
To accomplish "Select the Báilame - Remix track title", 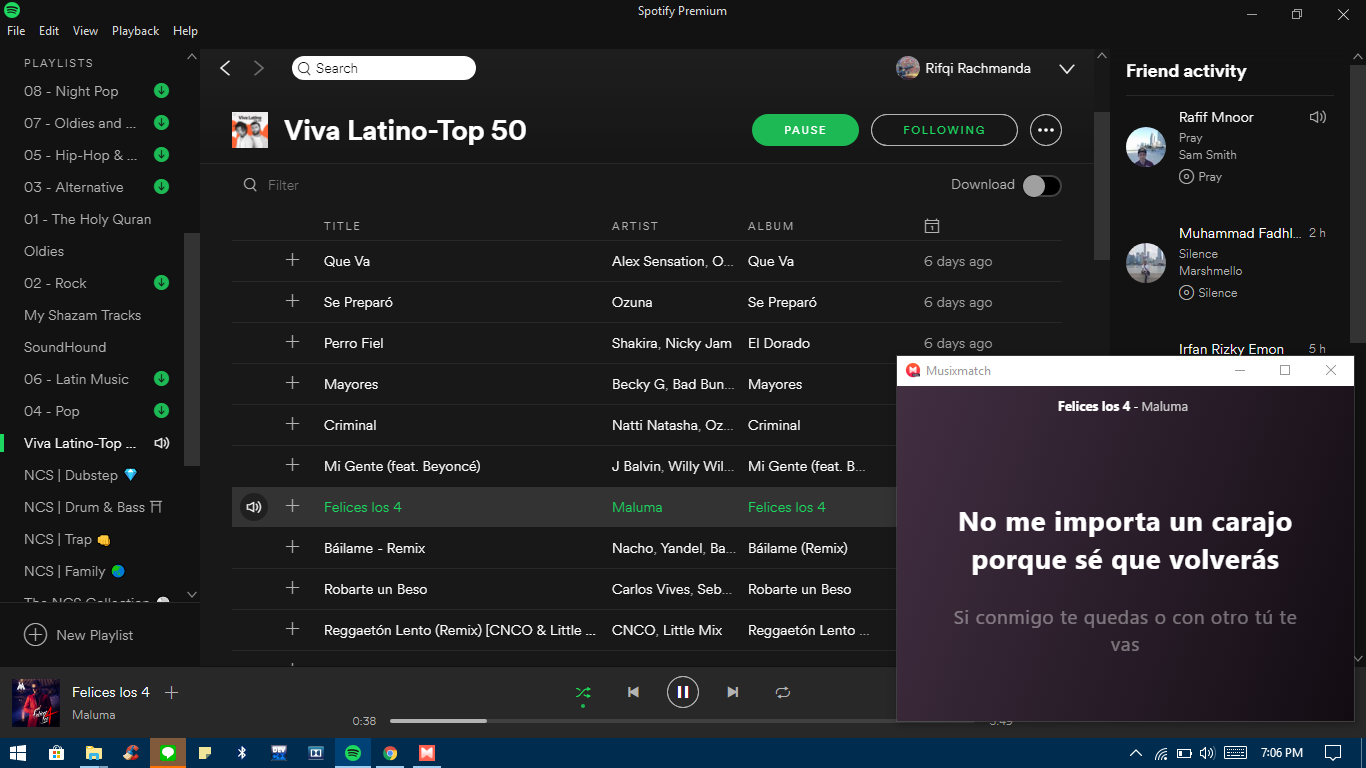I will 375,548.
